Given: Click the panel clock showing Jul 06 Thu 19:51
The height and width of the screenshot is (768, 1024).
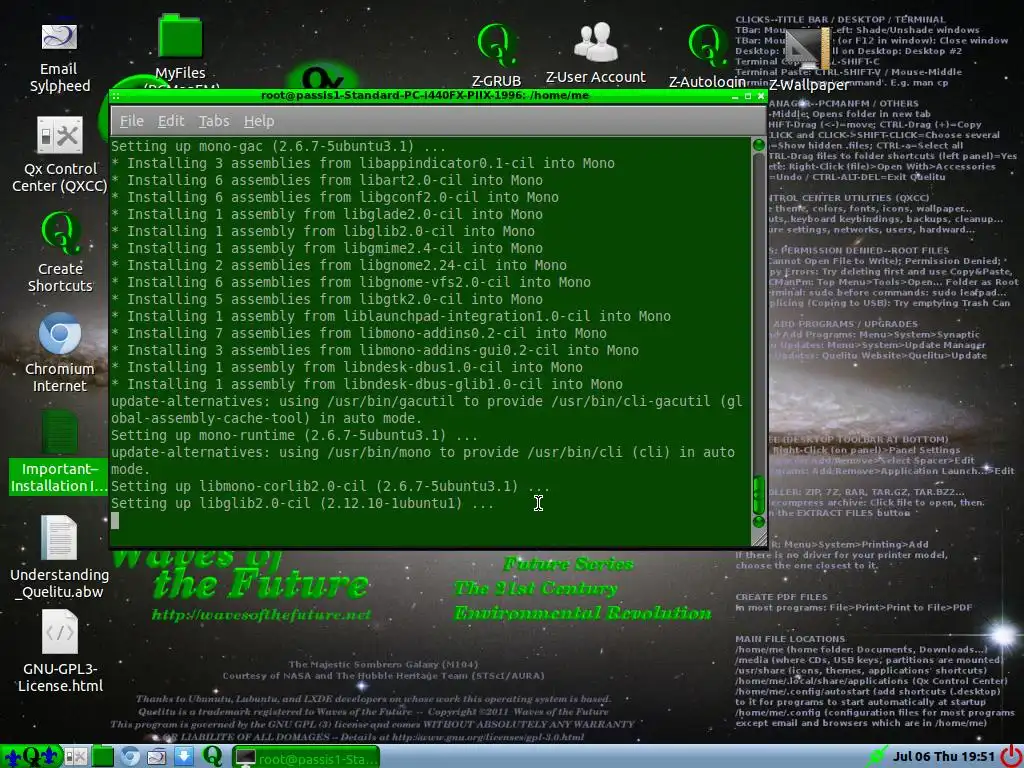Looking at the screenshot, I should tap(944, 756).
